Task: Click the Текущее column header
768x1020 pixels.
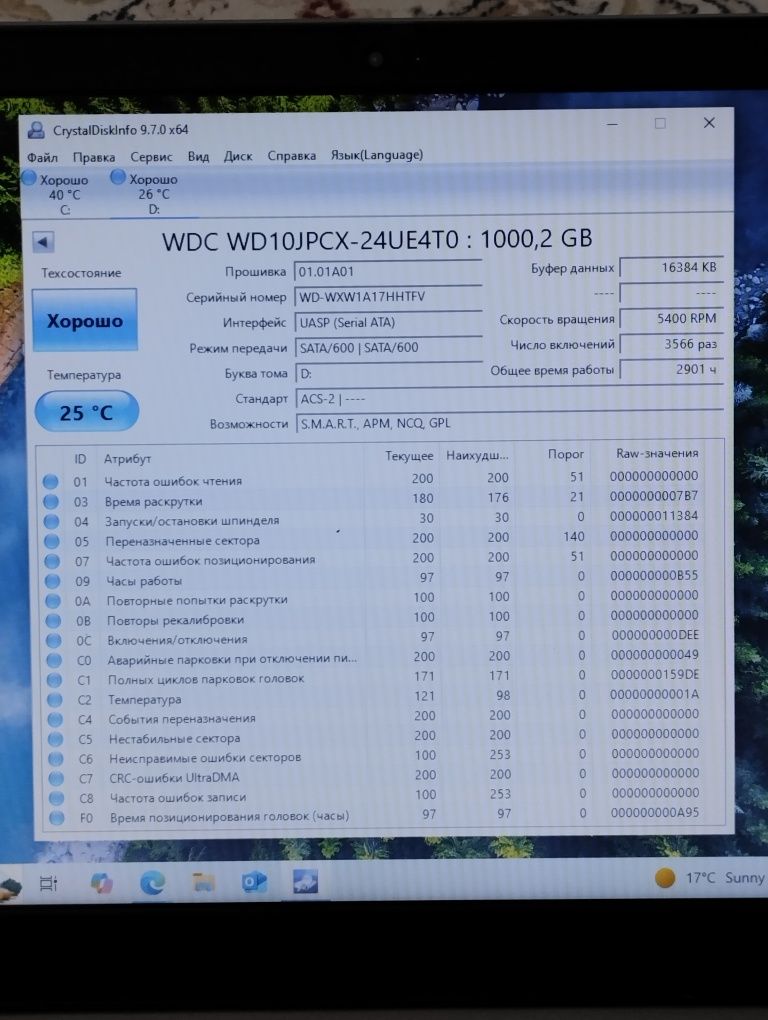Action: tap(409, 456)
